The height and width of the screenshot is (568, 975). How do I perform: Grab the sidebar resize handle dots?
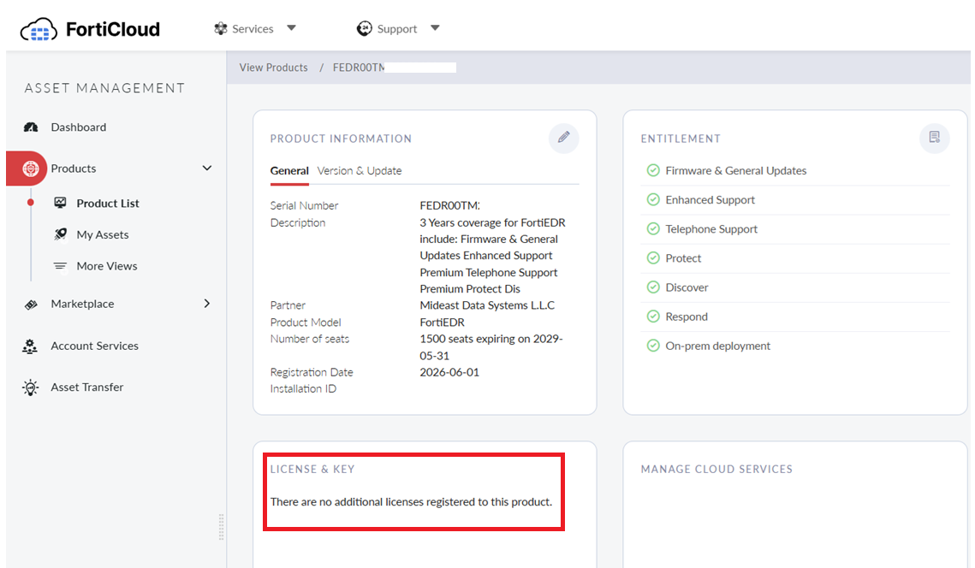[x=221, y=527]
